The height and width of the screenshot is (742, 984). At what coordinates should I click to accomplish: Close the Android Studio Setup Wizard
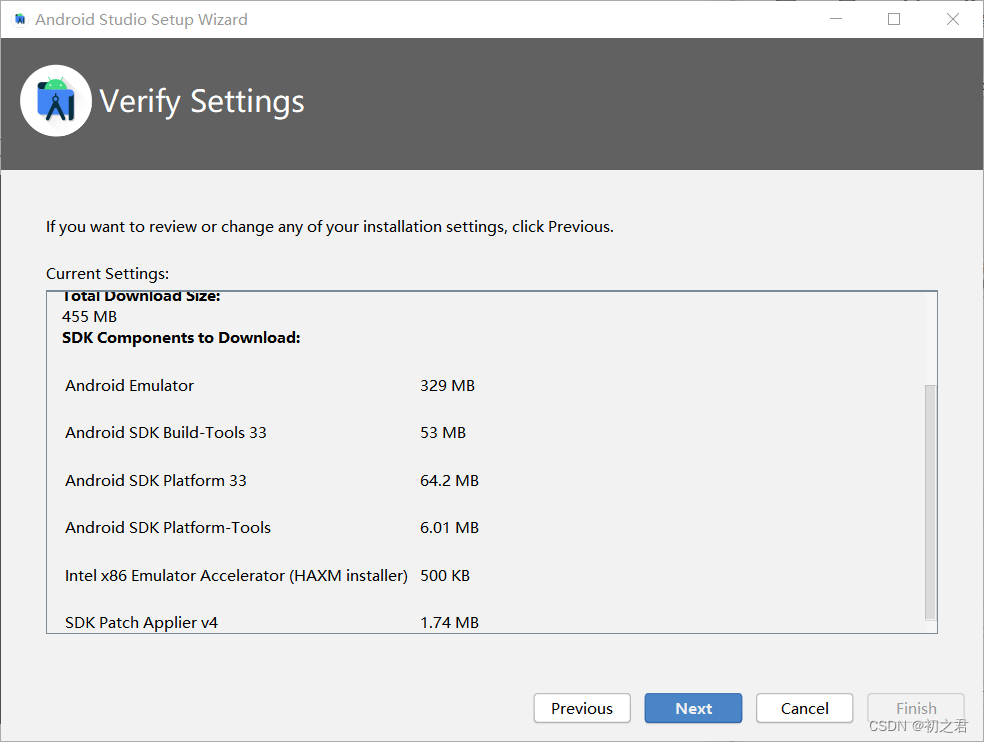click(x=952, y=18)
